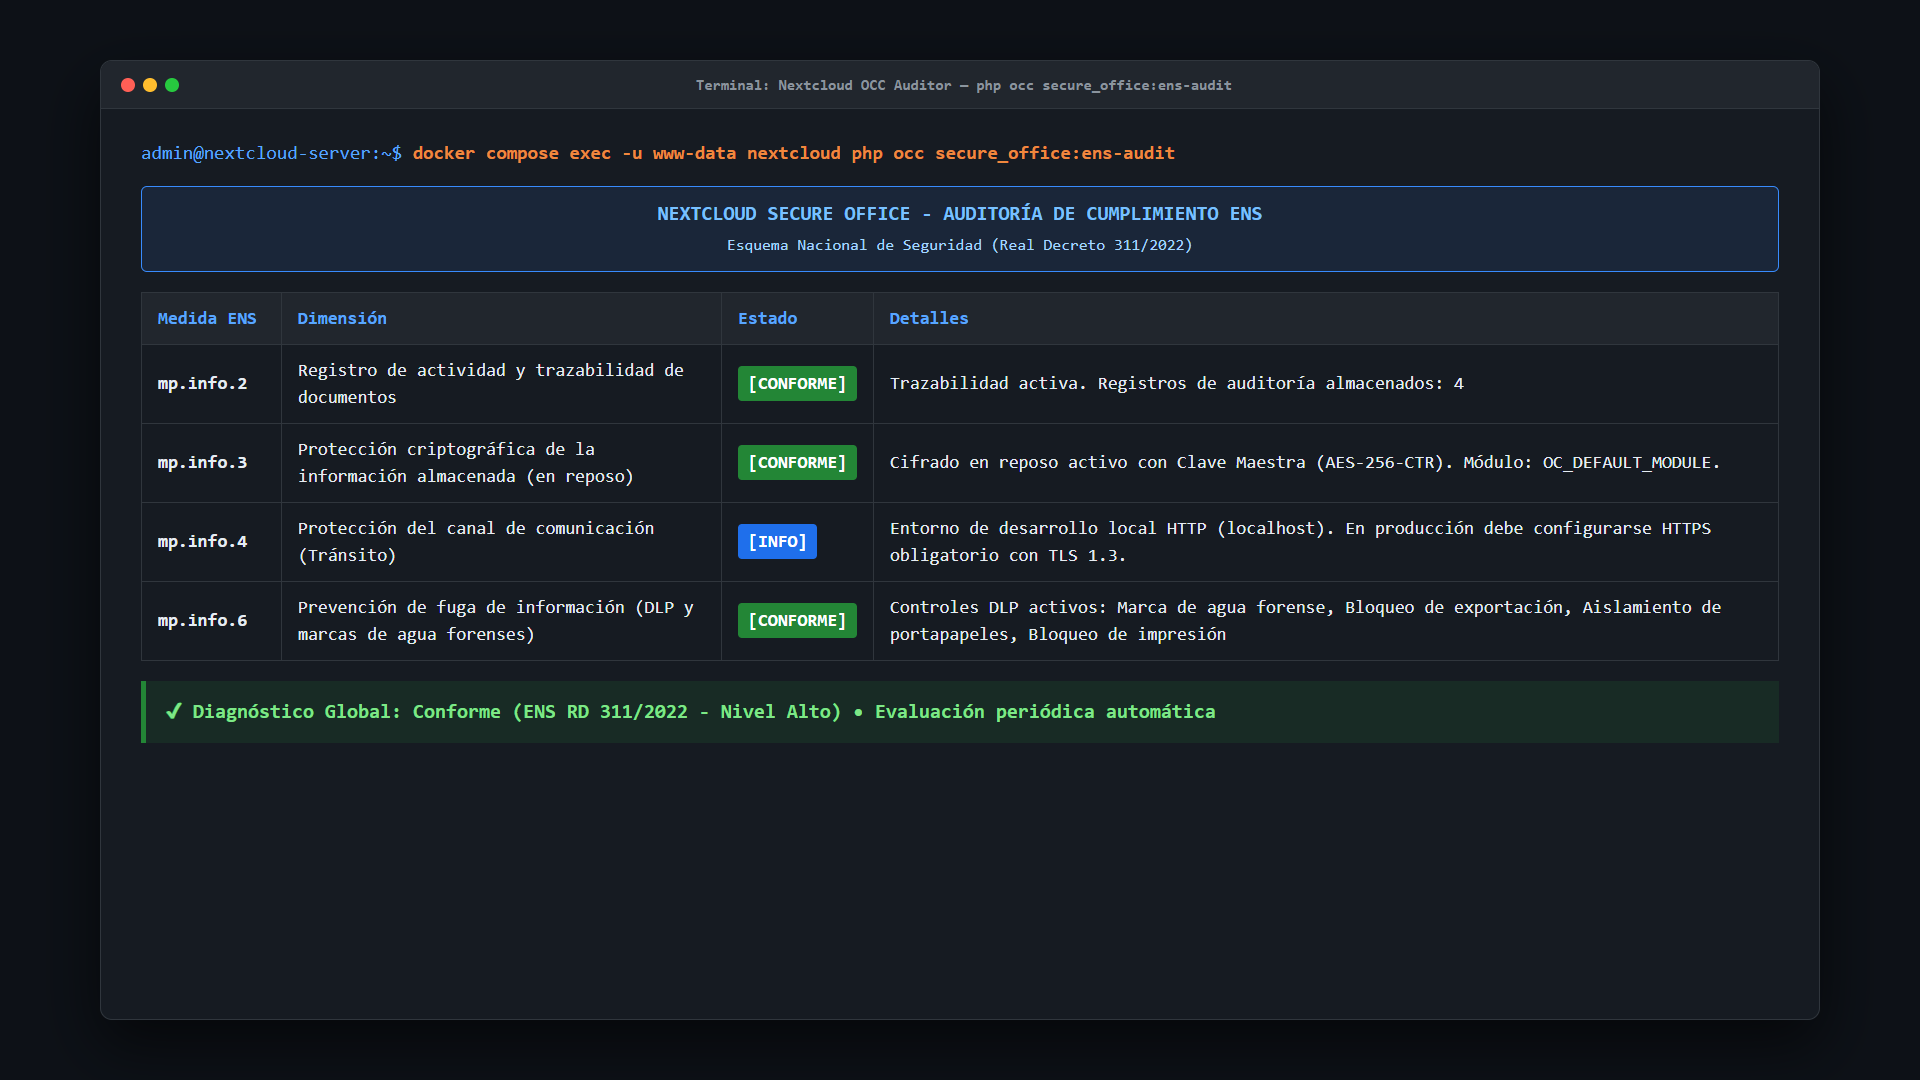Click the checkmark icon in Diagnóstico Global banner
The image size is (1920, 1080).
[174, 711]
